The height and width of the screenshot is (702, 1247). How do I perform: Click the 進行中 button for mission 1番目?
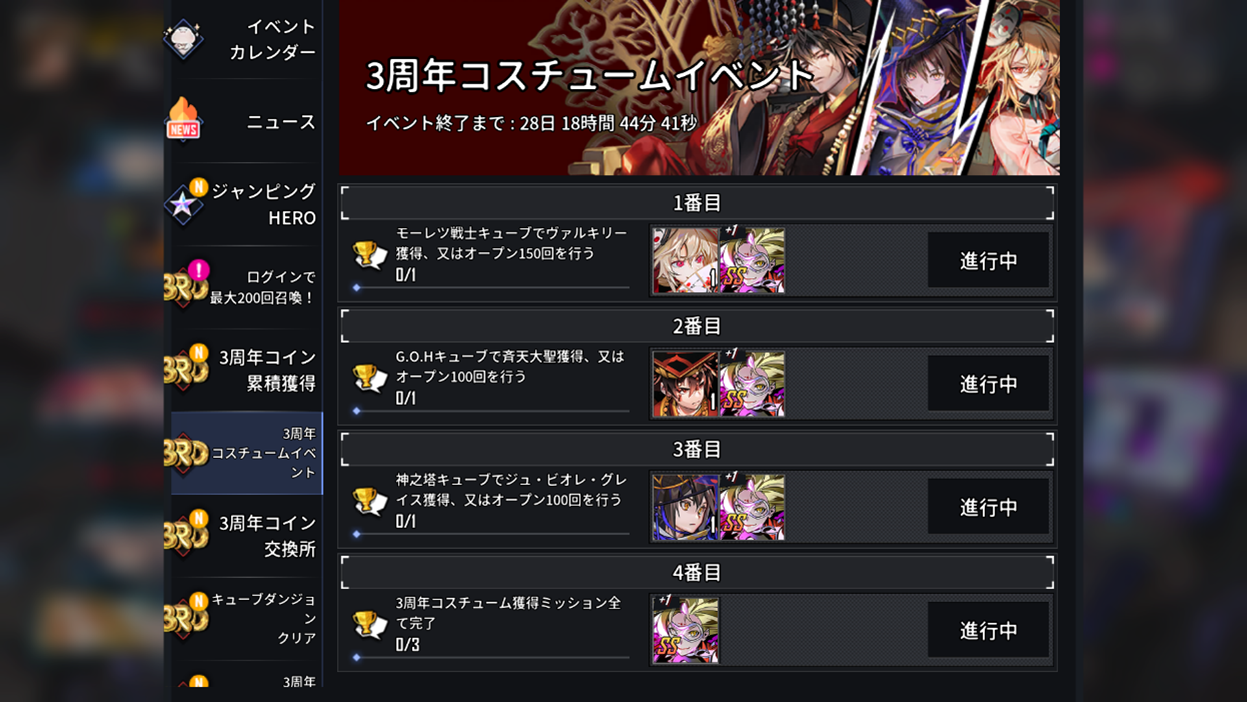(x=988, y=260)
